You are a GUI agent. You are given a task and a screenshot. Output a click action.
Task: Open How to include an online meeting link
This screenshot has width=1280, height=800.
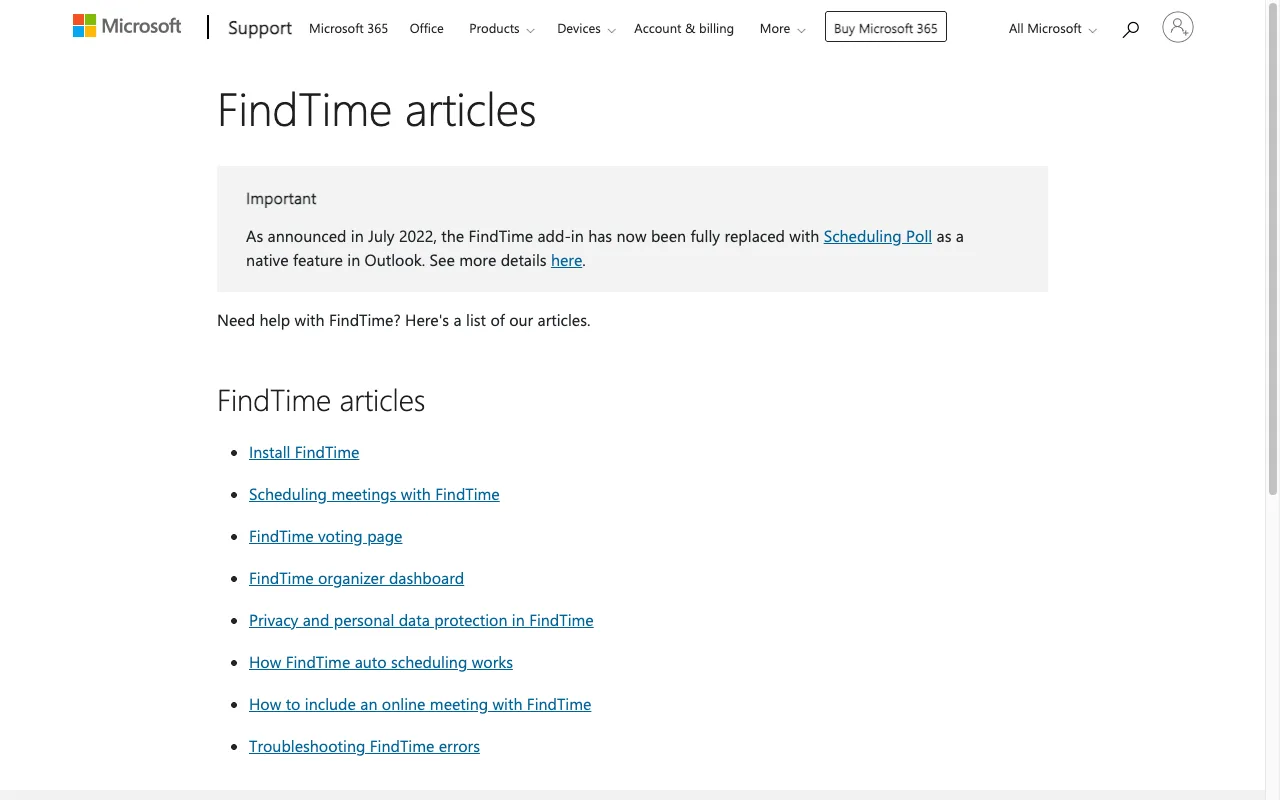420,704
